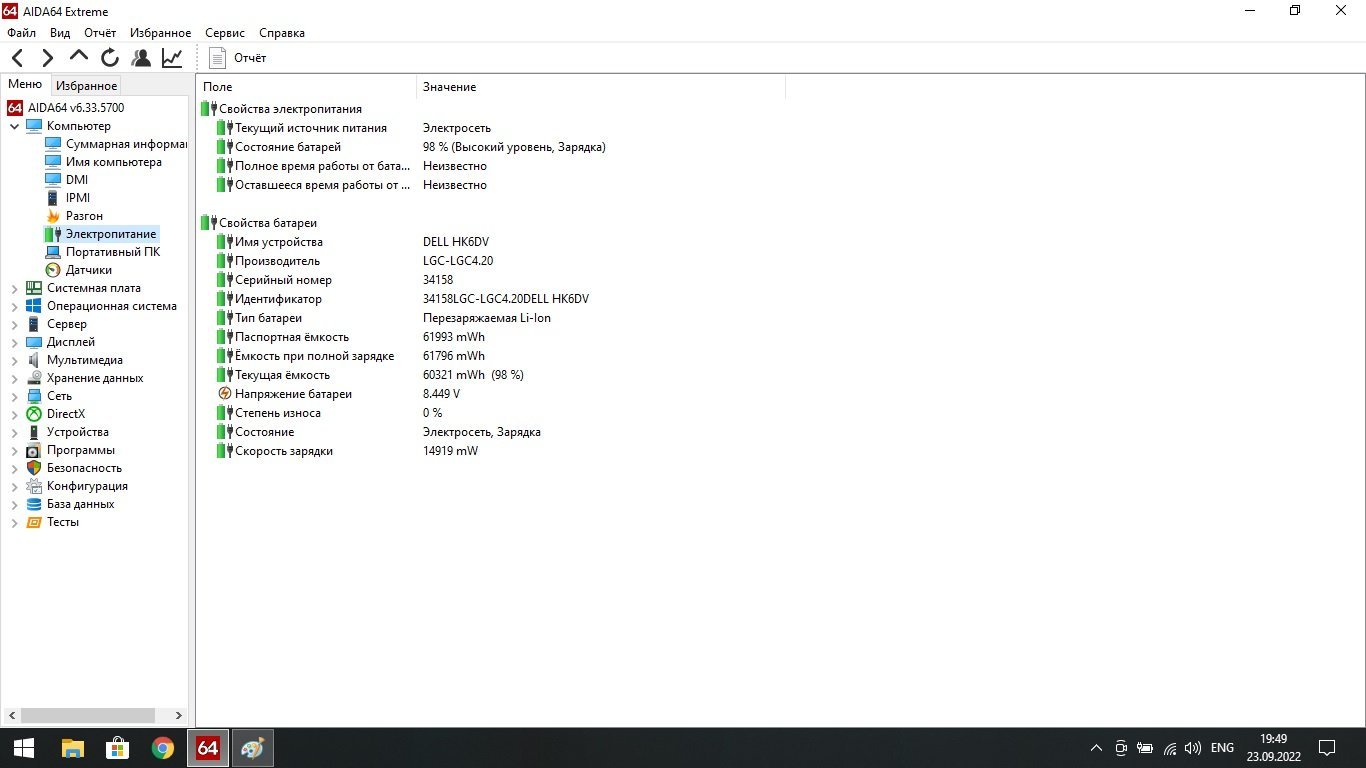Select the Напряжение батареи row
The width and height of the screenshot is (1366, 768).
click(x=338, y=394)
